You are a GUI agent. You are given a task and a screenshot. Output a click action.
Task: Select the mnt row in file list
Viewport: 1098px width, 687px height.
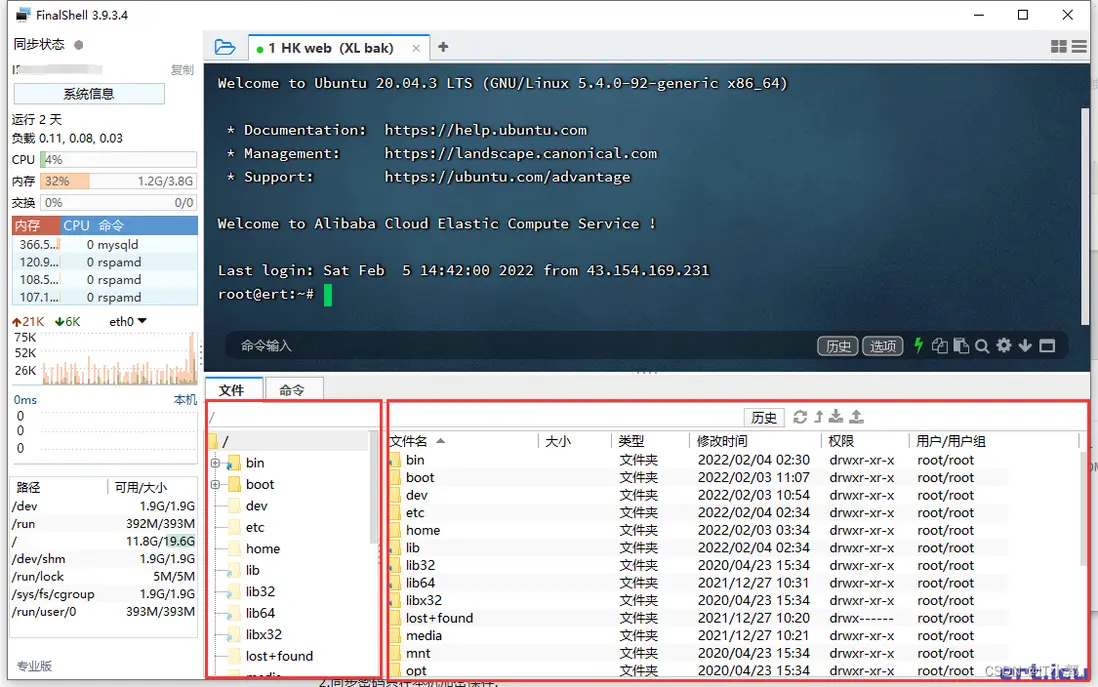coord(700,653)
